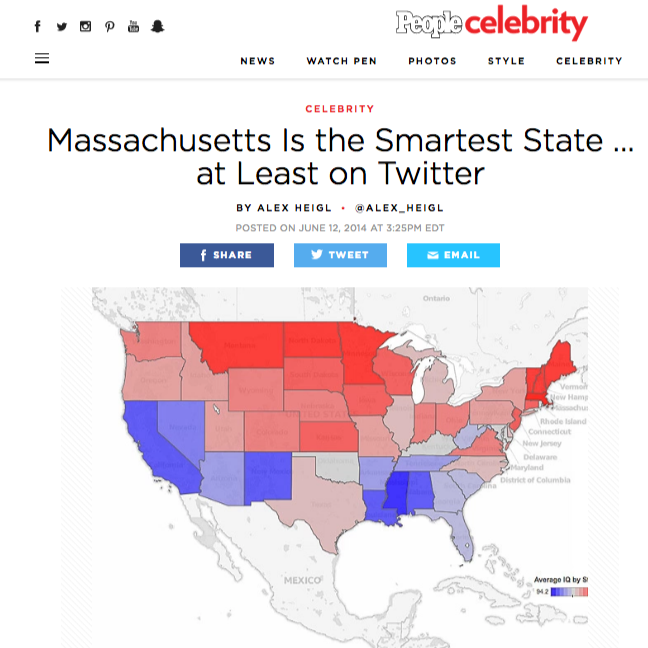Share the article on Facebook
This screenshot has height=648, width=648.
[227, 255]
